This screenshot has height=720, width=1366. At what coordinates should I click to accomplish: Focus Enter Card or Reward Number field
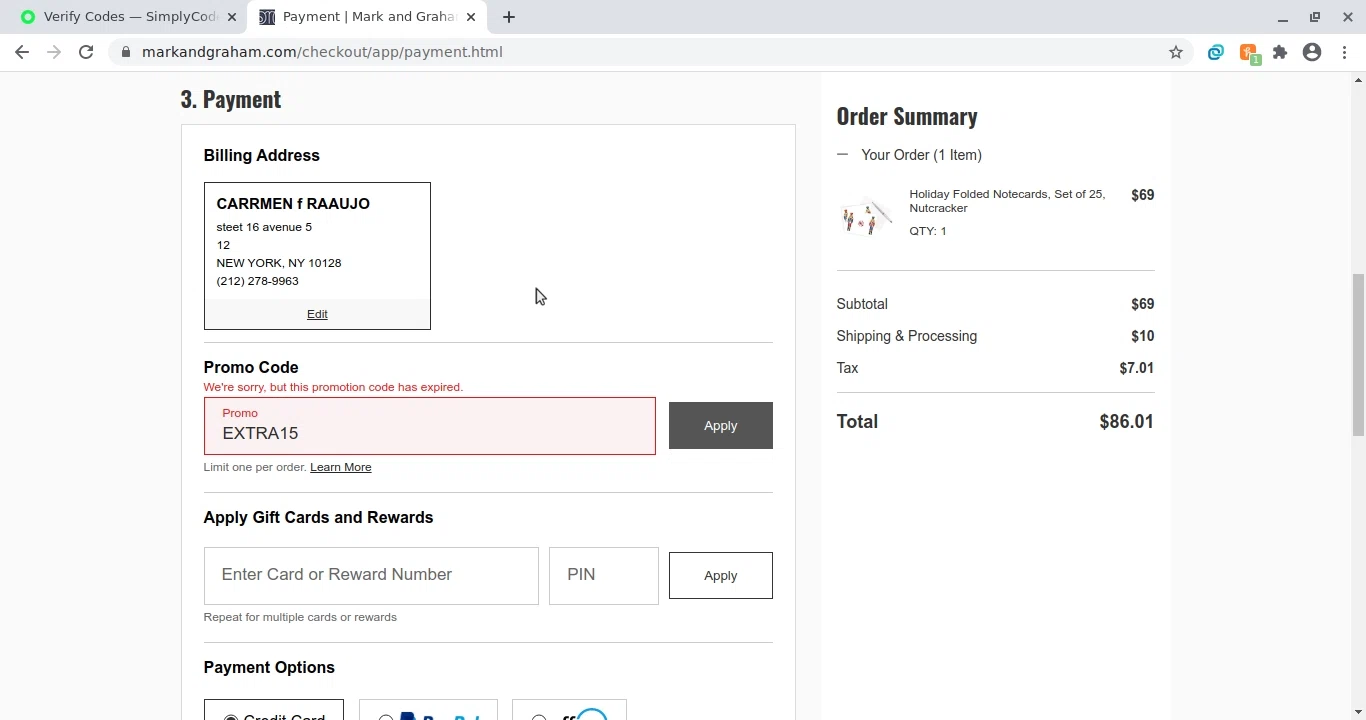(x=371, y=576)
